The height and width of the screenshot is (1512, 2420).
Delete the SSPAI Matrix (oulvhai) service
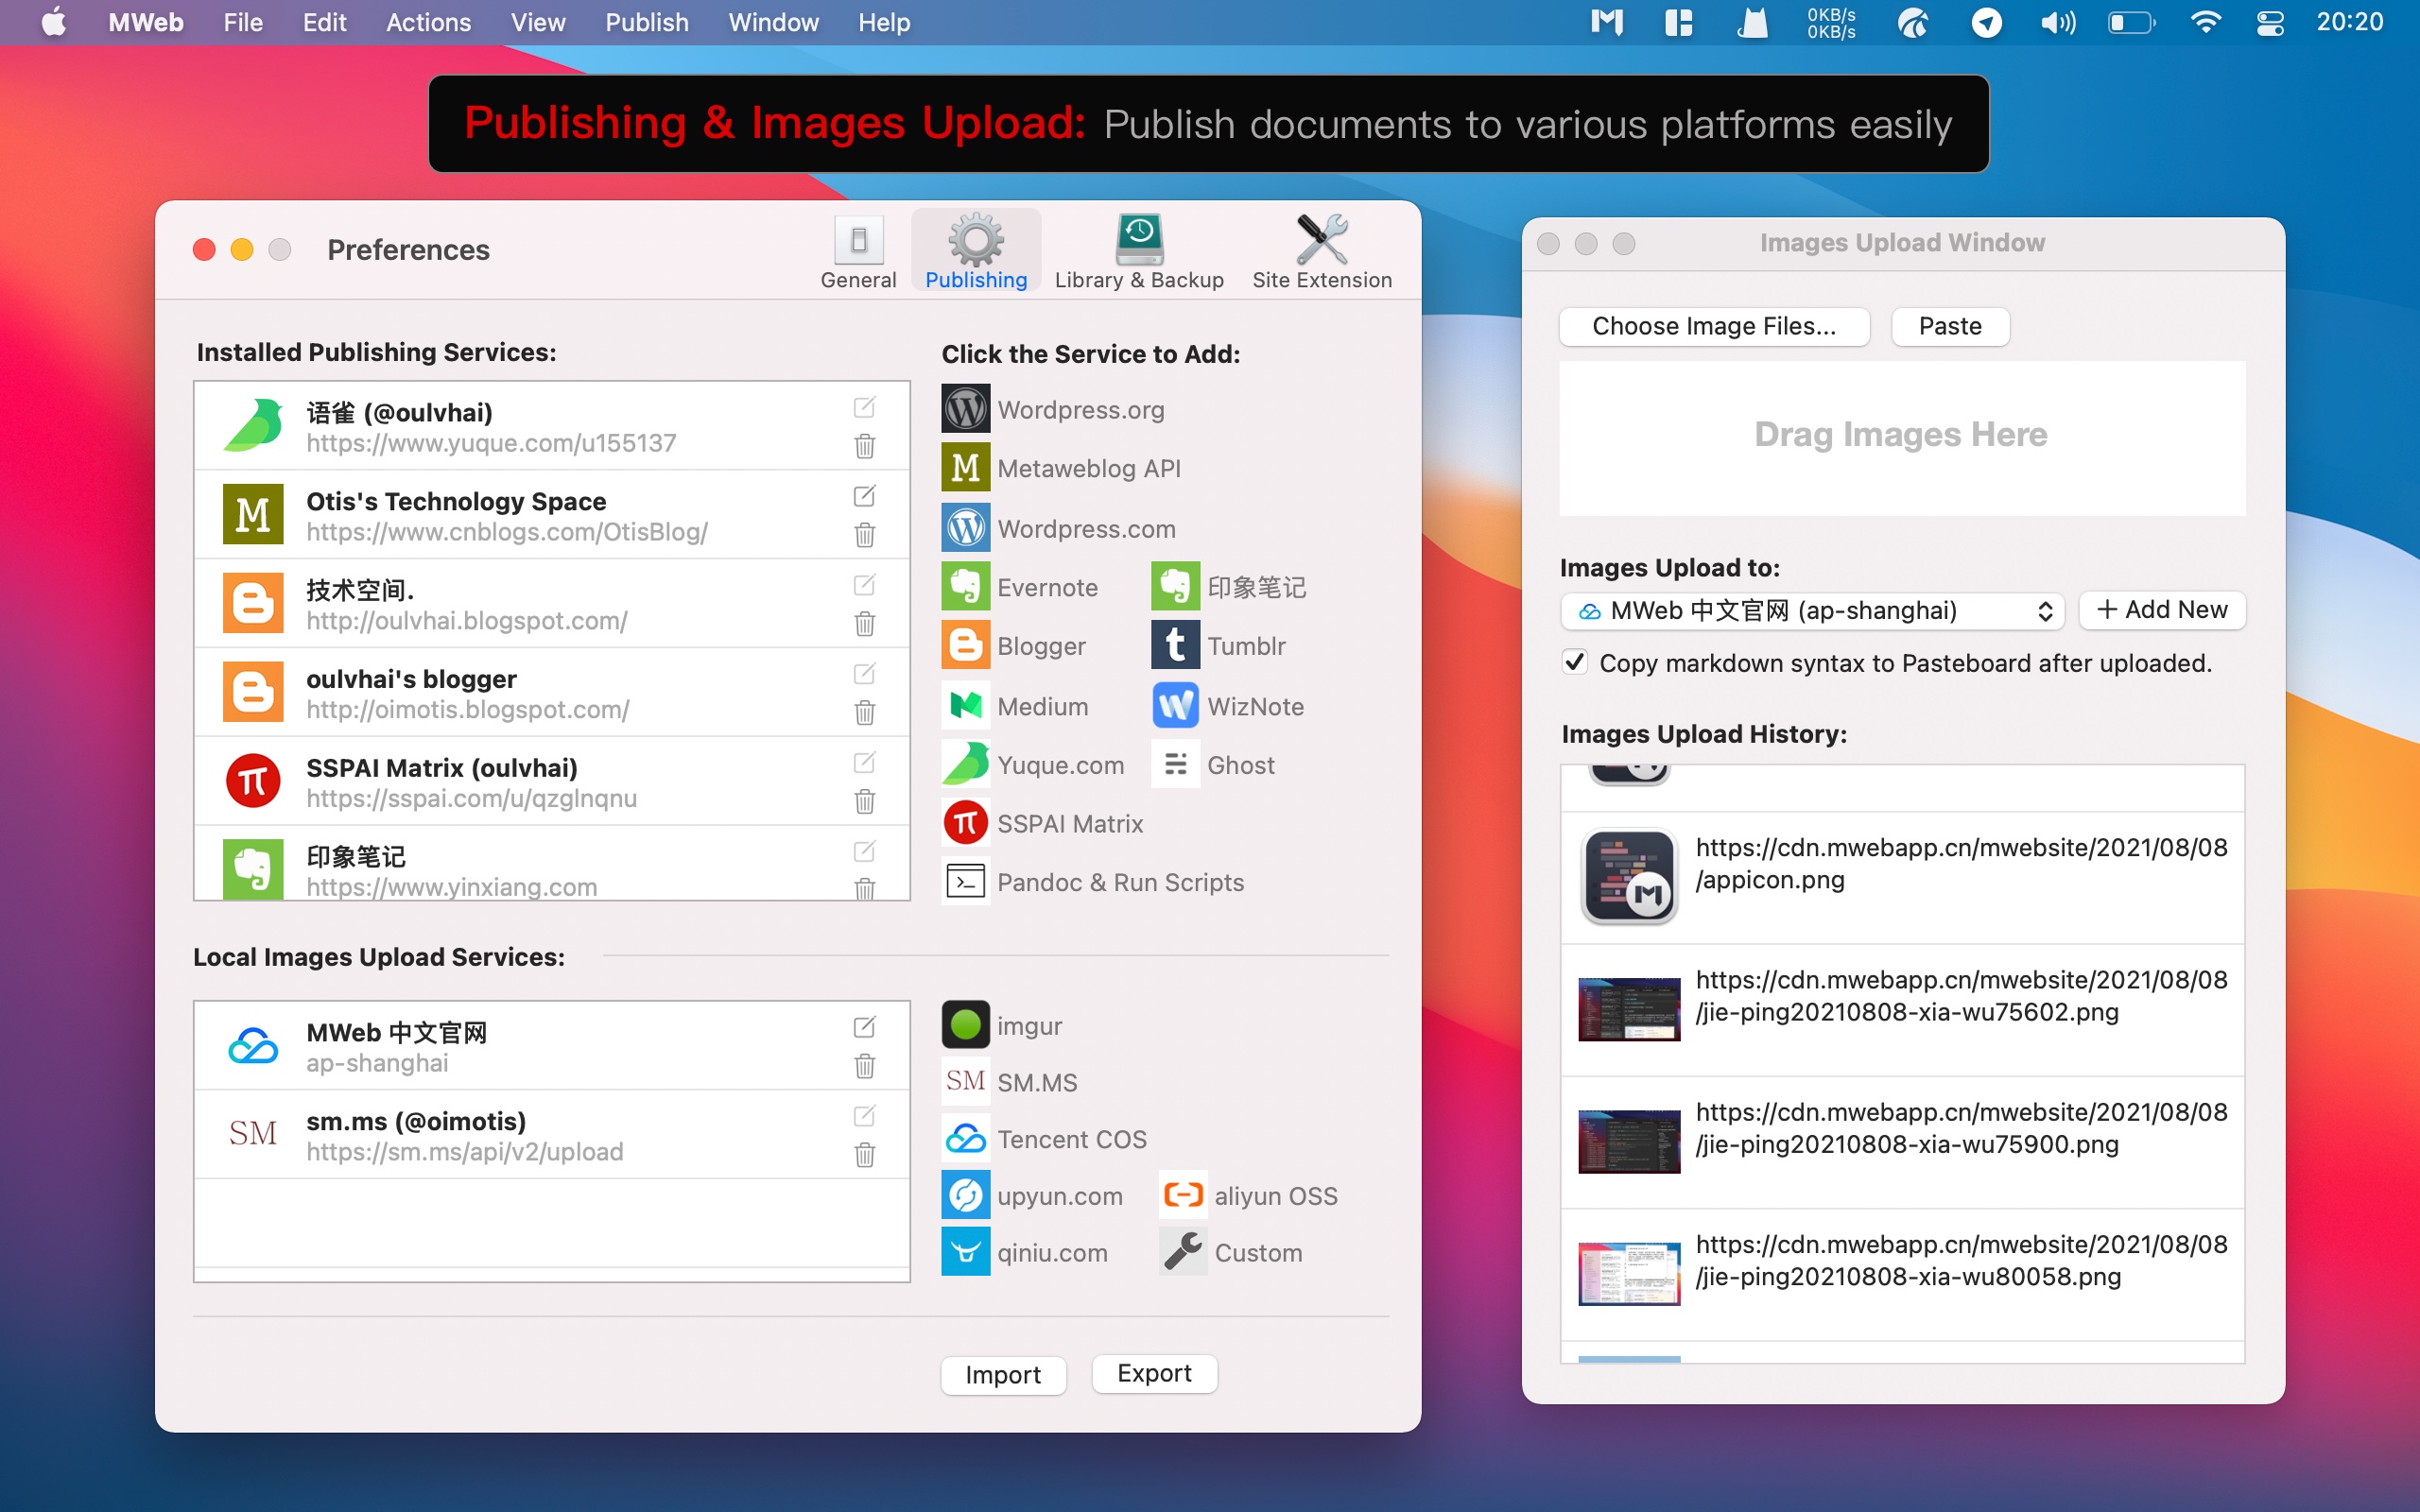tap(864, 802)
